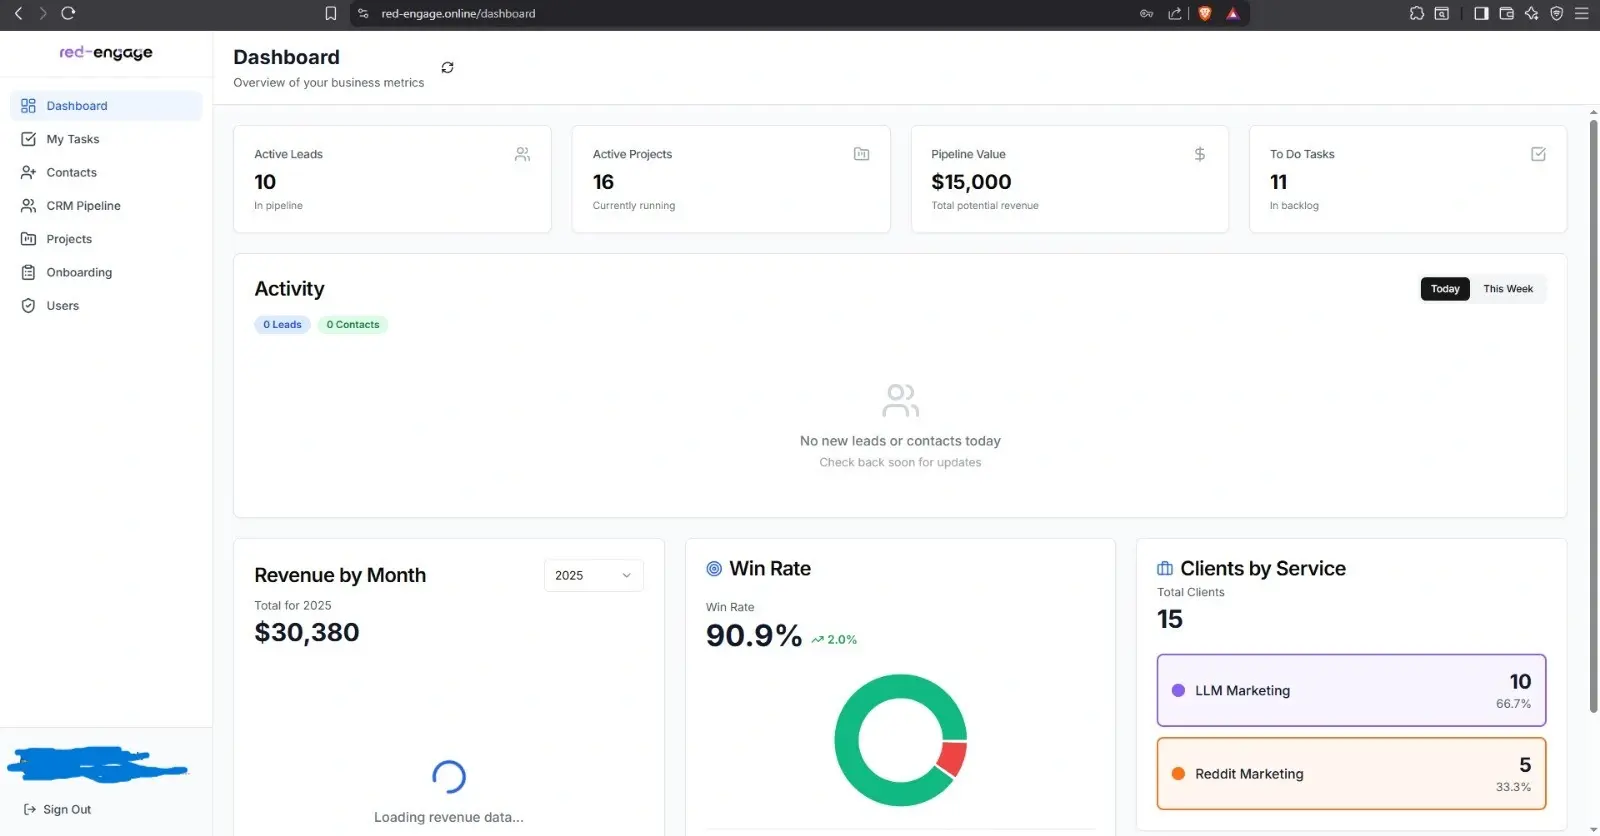Click the red segment of Win Rate donut
The image size is (1600, 836).
(x=953, y=758)
